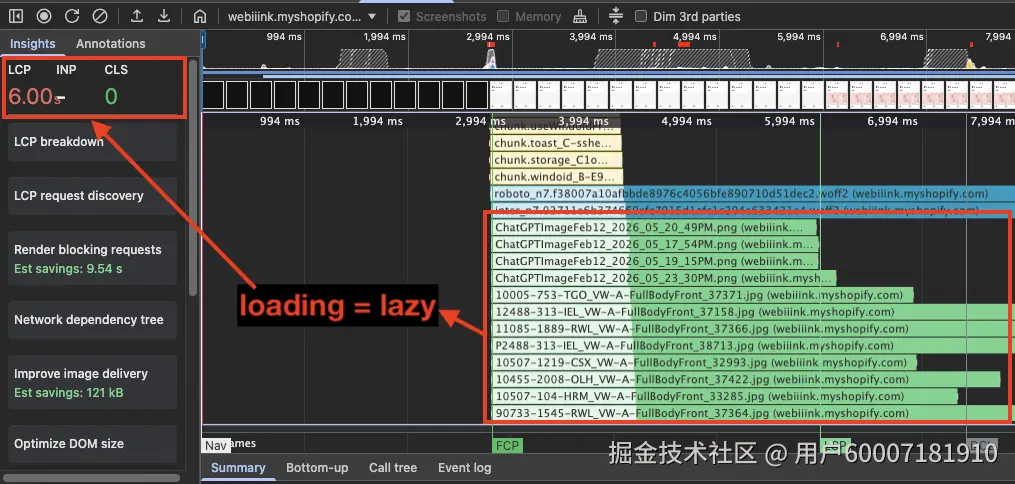Expand the LCP request discovery insight
Viewport: 1015px width, 484px height.
pos(92,195)
